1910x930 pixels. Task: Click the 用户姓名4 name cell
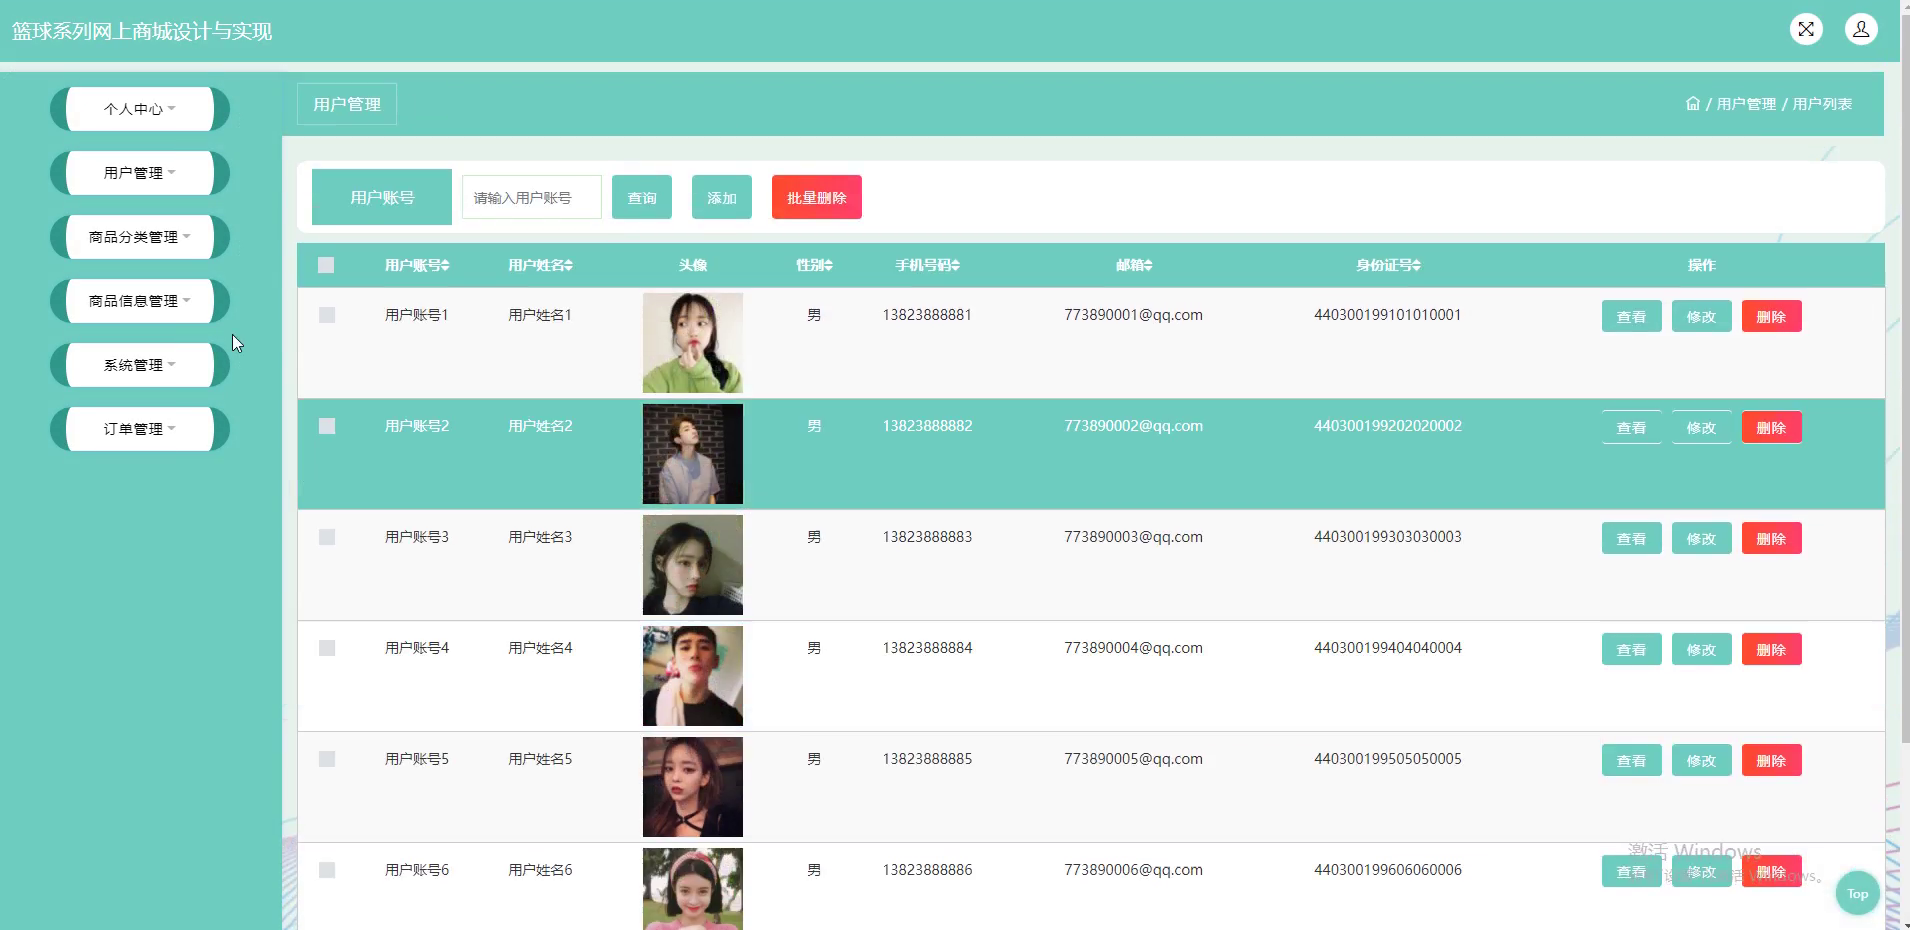click(x=540, y=648)
